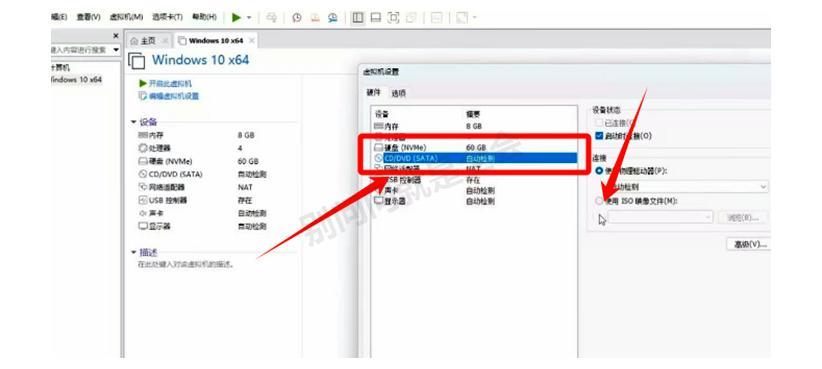Open the 查看(V) menu
The width and height of the screenshot is (822, 369).
pyautogui.click(x=88, y=17)
